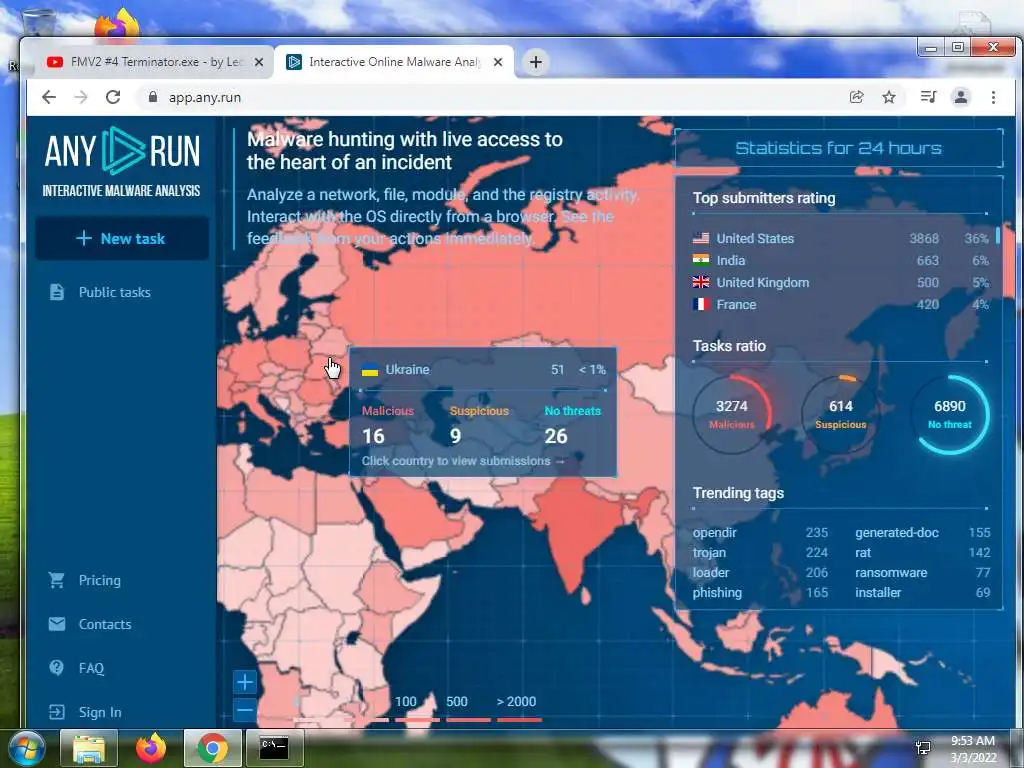
Task: Click the 6890 No threat ratio circle
Action: pyautogui.click(x=950, y=414)
